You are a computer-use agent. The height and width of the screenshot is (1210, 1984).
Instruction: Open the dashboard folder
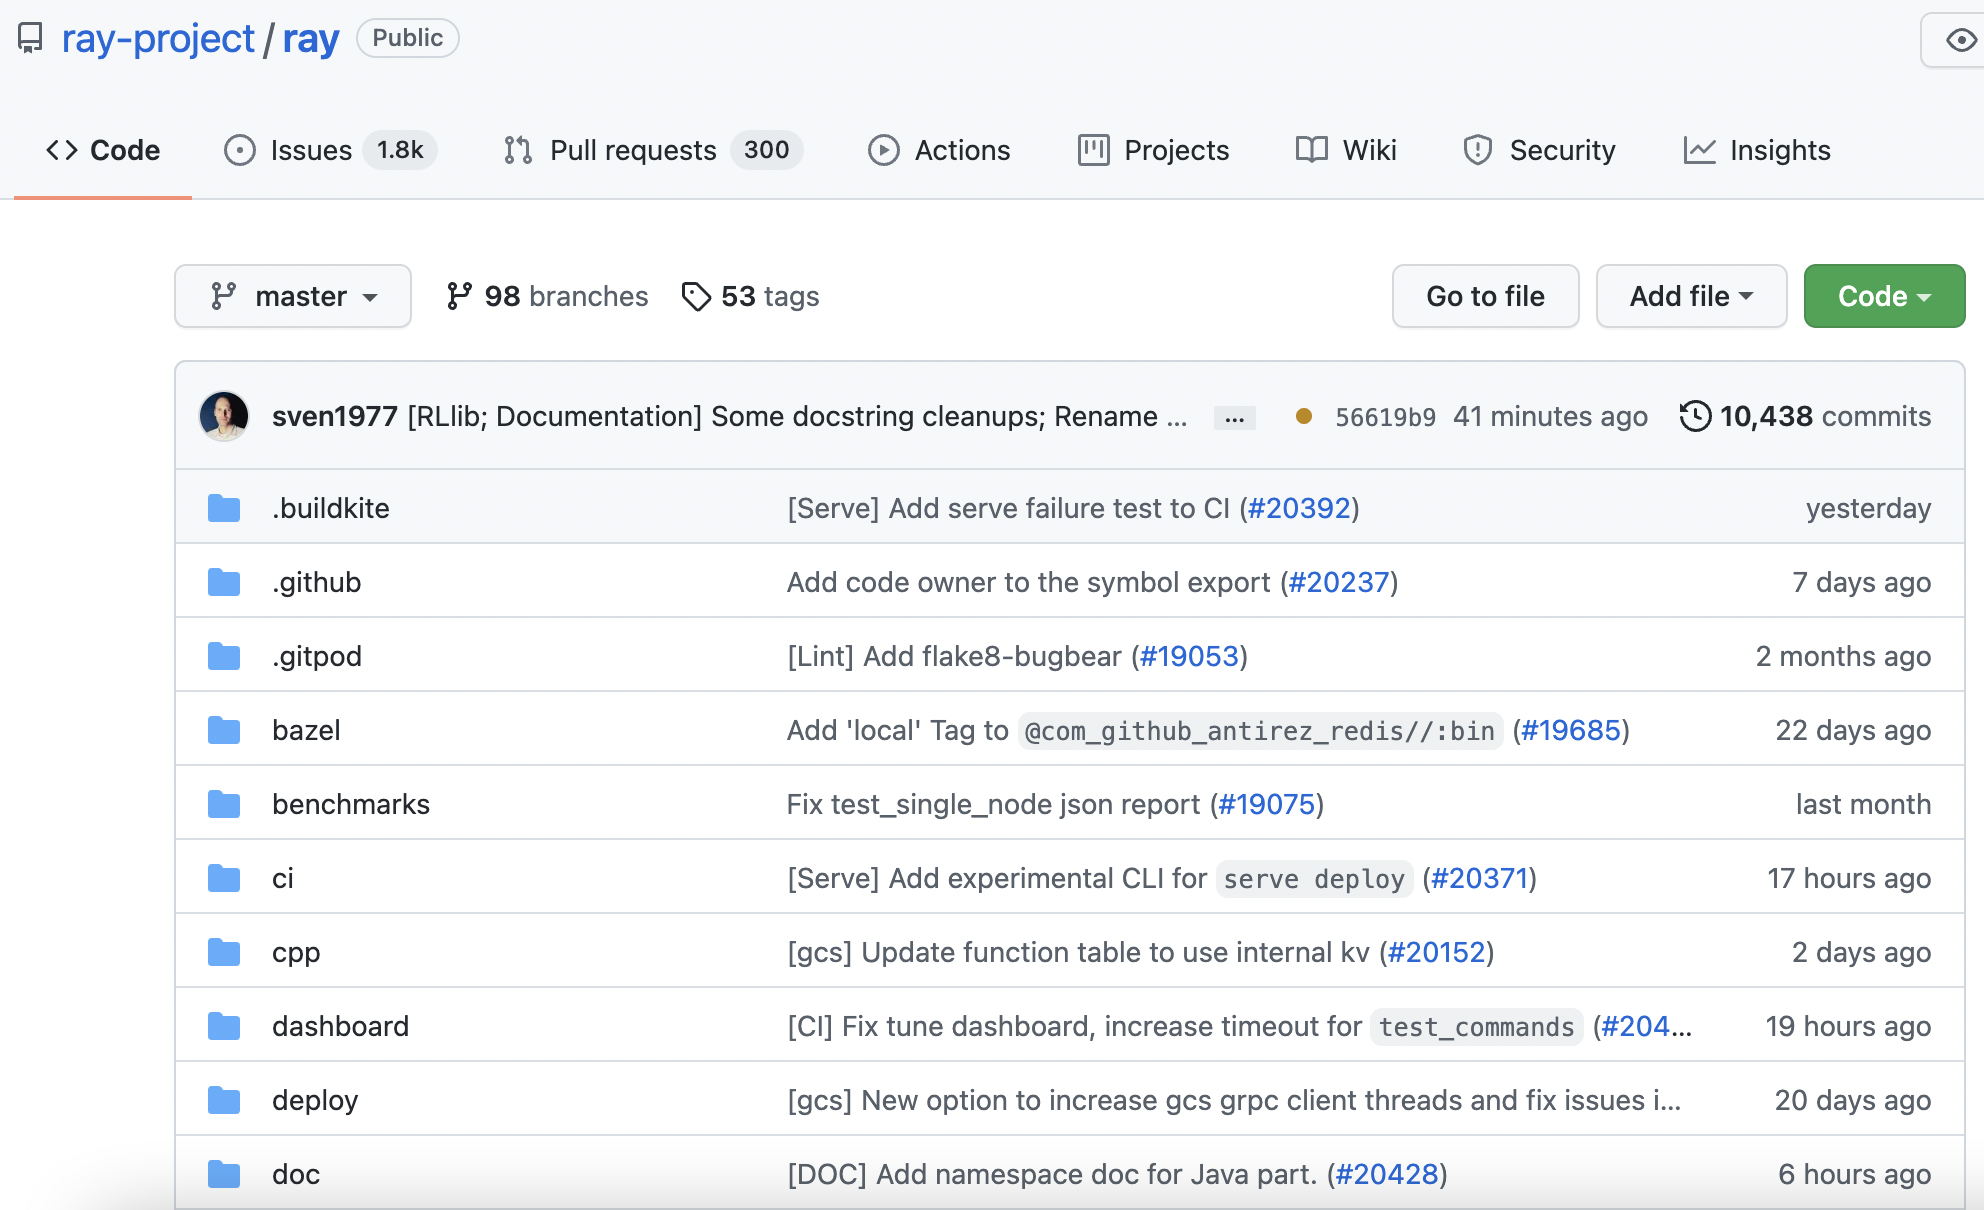point(340,1026)
